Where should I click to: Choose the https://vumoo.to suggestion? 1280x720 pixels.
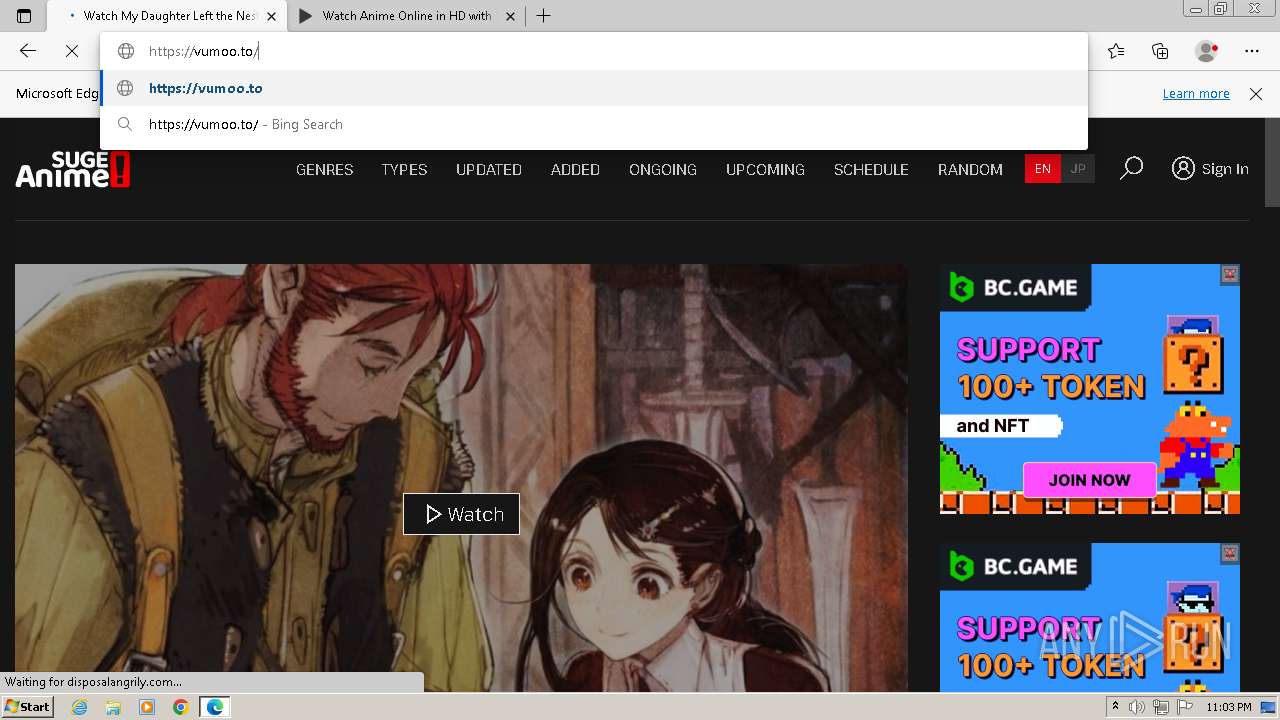click(x=594, y=88)
